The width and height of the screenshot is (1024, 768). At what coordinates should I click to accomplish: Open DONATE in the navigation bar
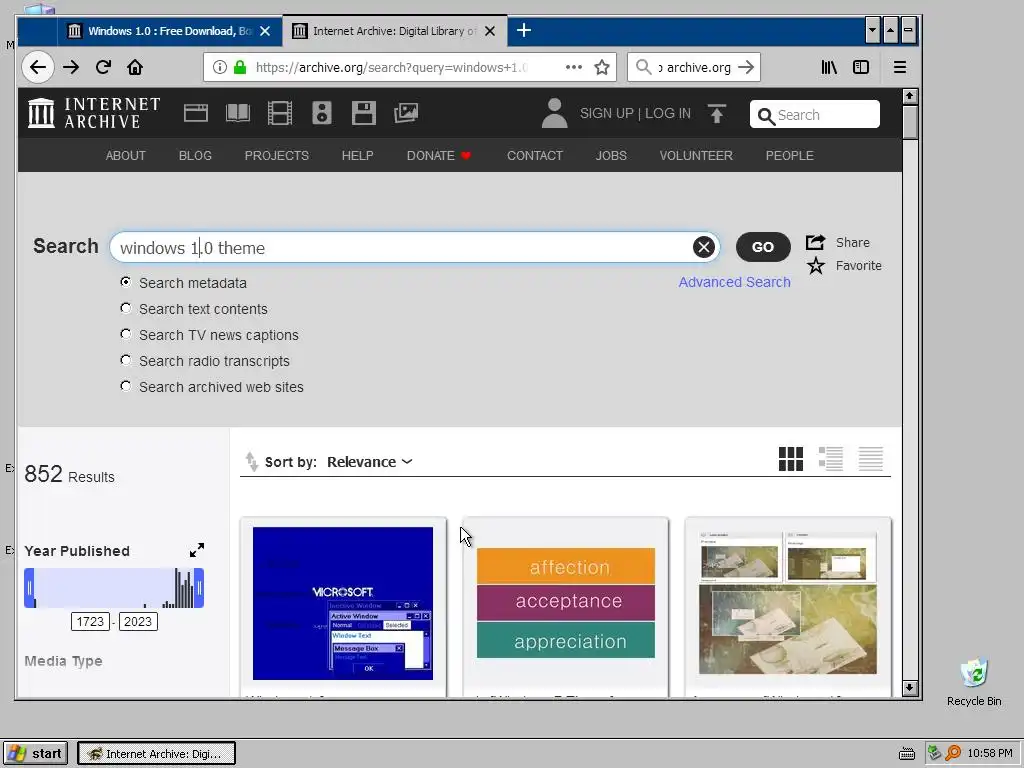[438, 155]
